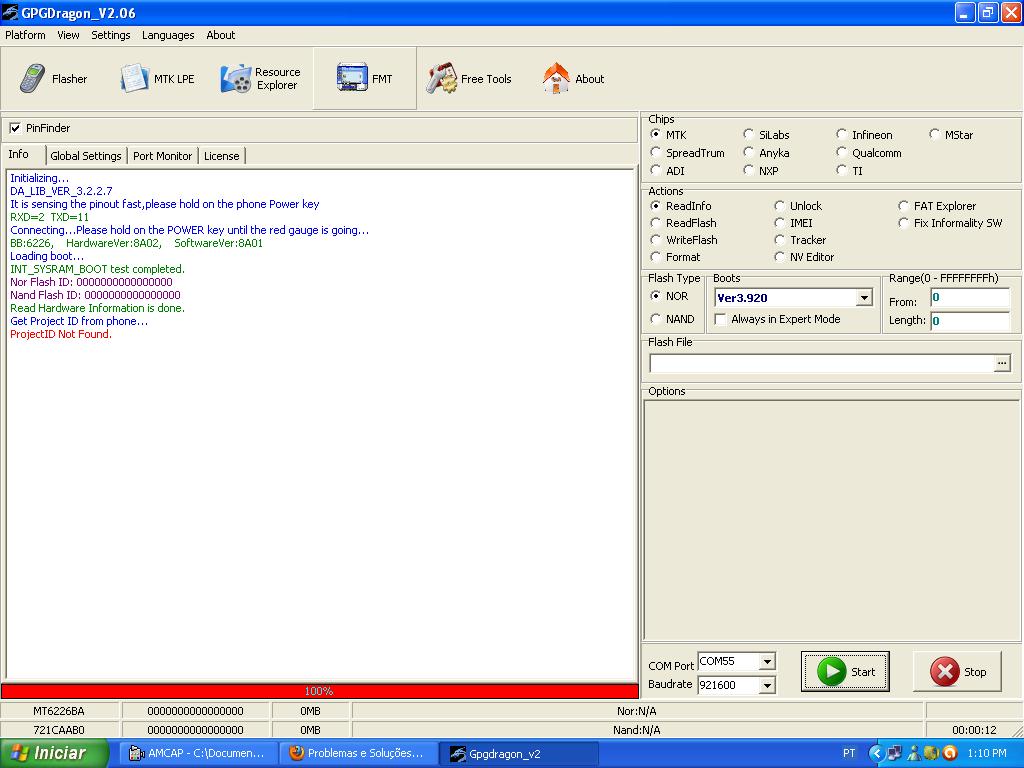Click the Flash File path field
Viewport: 1024px width, 768px height.
(x=822, y=363)
